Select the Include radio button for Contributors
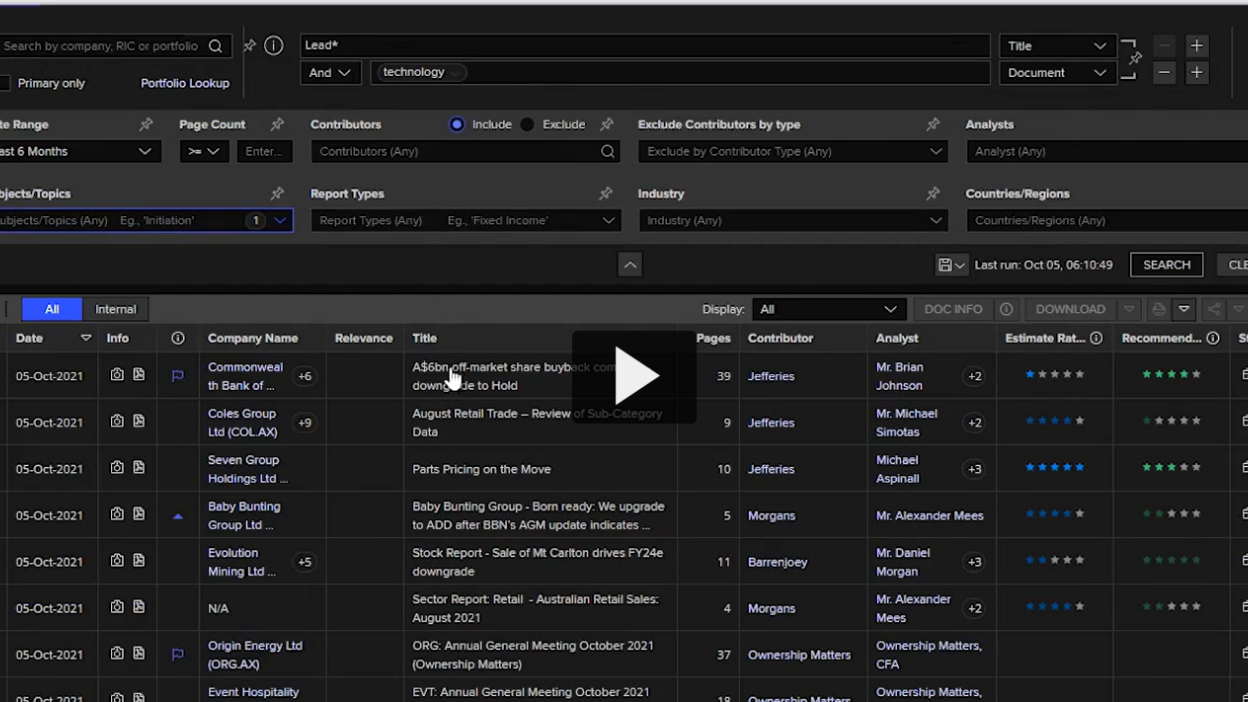1248x702 pixels. point(457,124)
